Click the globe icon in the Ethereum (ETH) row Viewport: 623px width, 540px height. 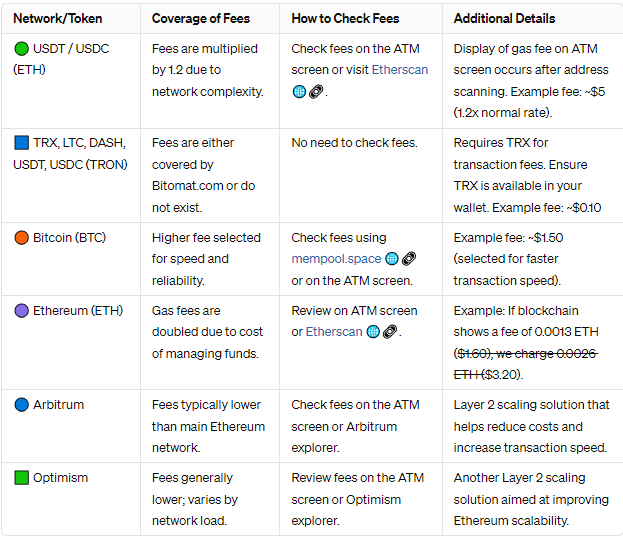(x=372, y=332)
